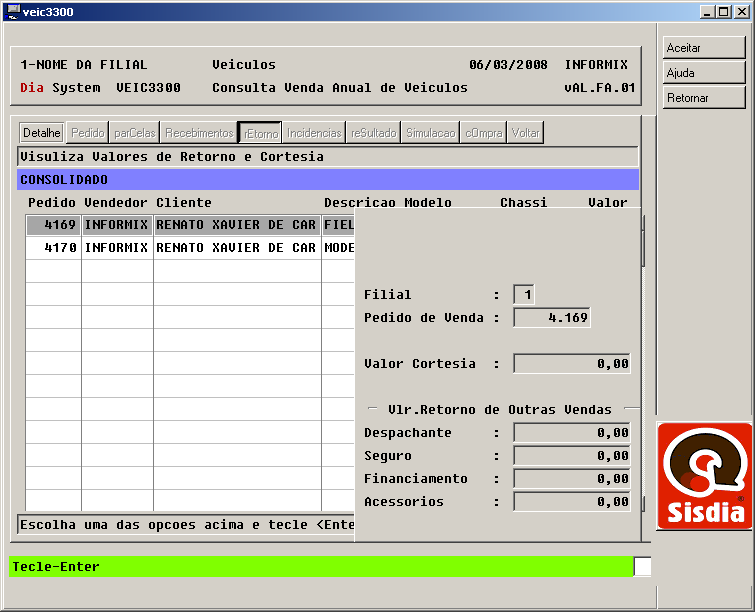Click the Acessorios value field
The width and height of the screenshot is (755, 612).
tap(572, 502)
